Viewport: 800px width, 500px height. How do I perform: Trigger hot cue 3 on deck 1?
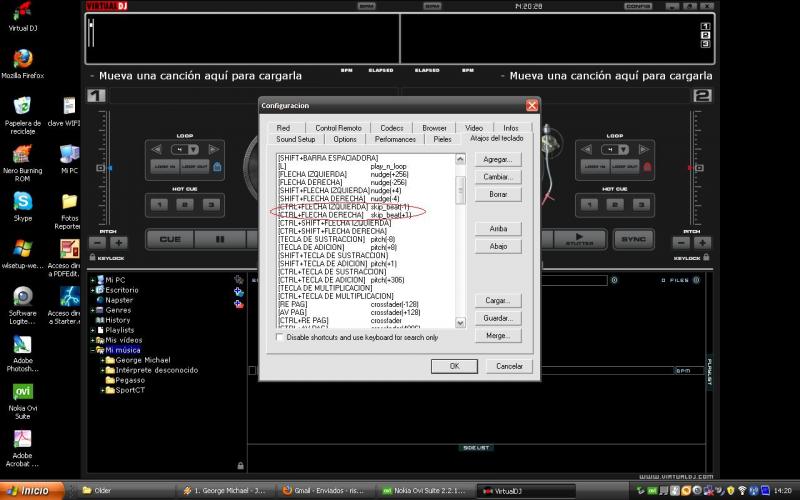(211, 205)
